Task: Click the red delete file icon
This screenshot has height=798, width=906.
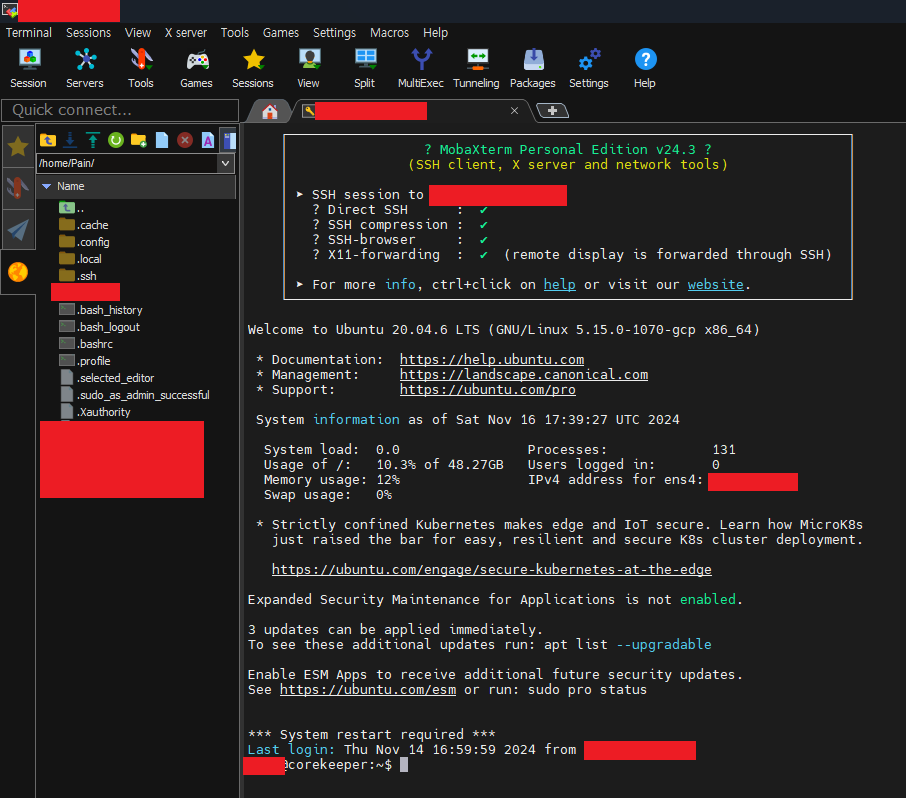Action: click(x=185, y=140)
